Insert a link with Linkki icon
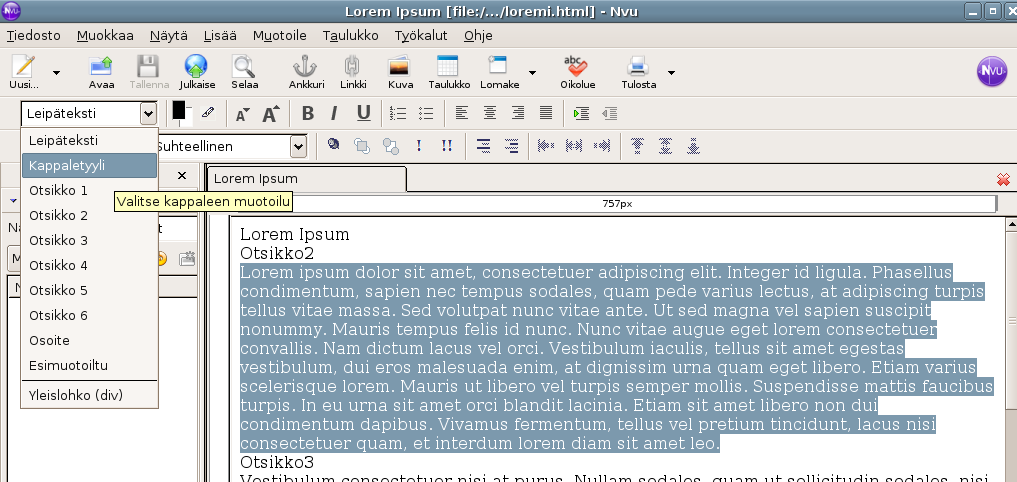 pyautogui.click(x=352, y=70)
